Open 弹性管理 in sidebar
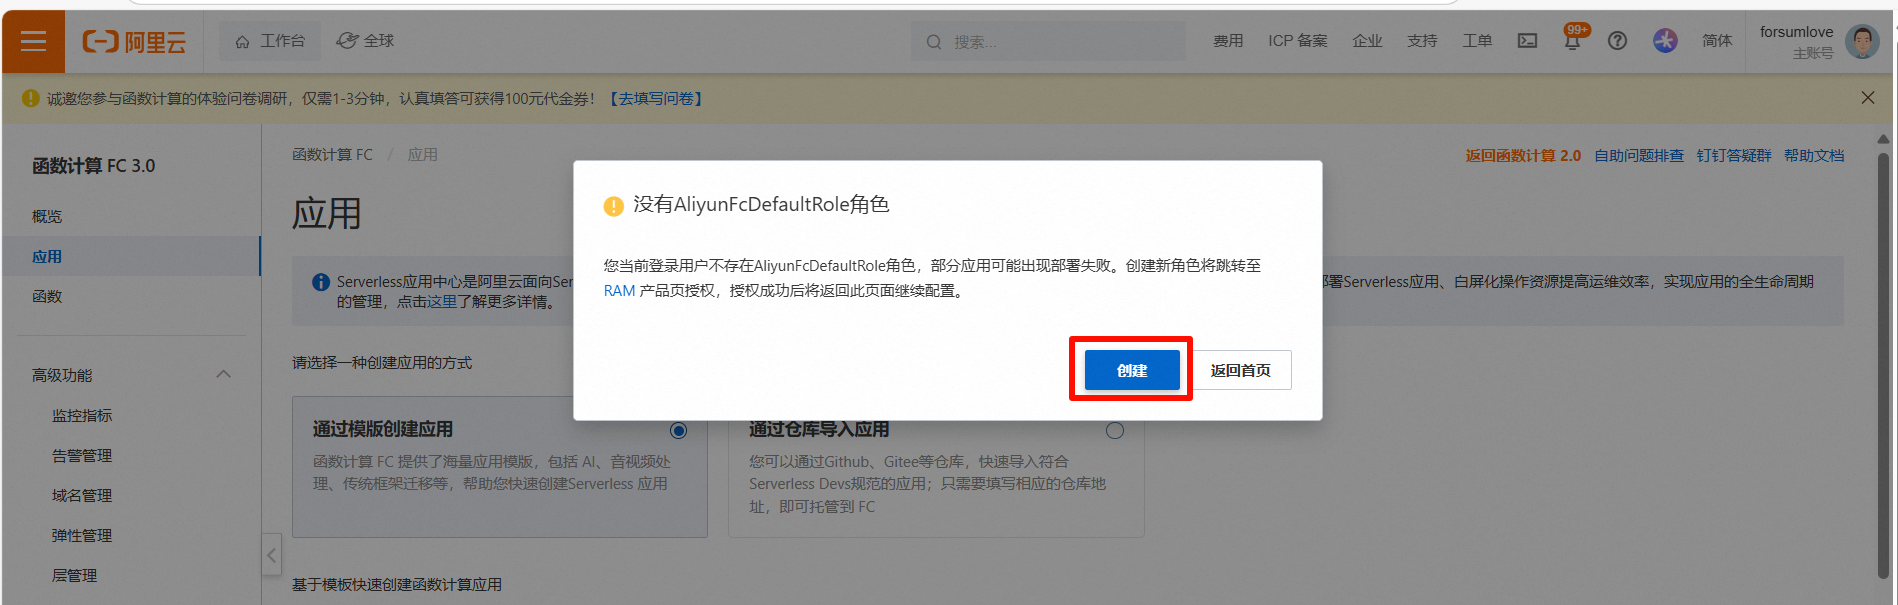The image size is (1898, 605). pos(82,535)
